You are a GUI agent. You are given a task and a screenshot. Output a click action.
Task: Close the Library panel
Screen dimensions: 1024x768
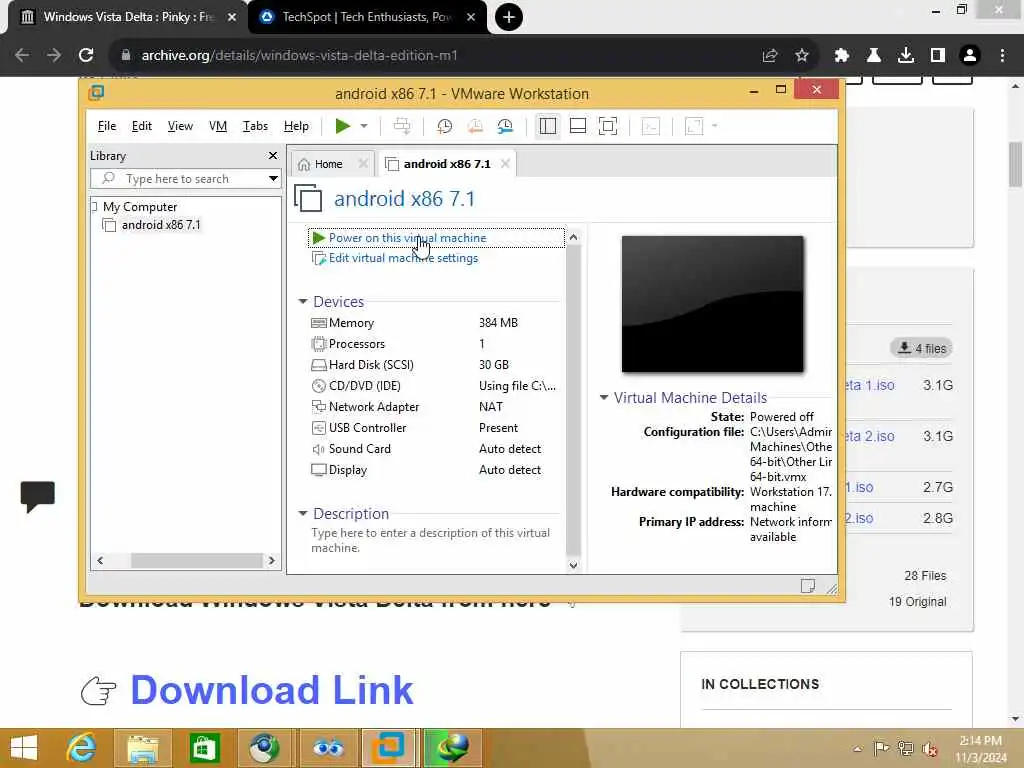click(x=273, y=155)
